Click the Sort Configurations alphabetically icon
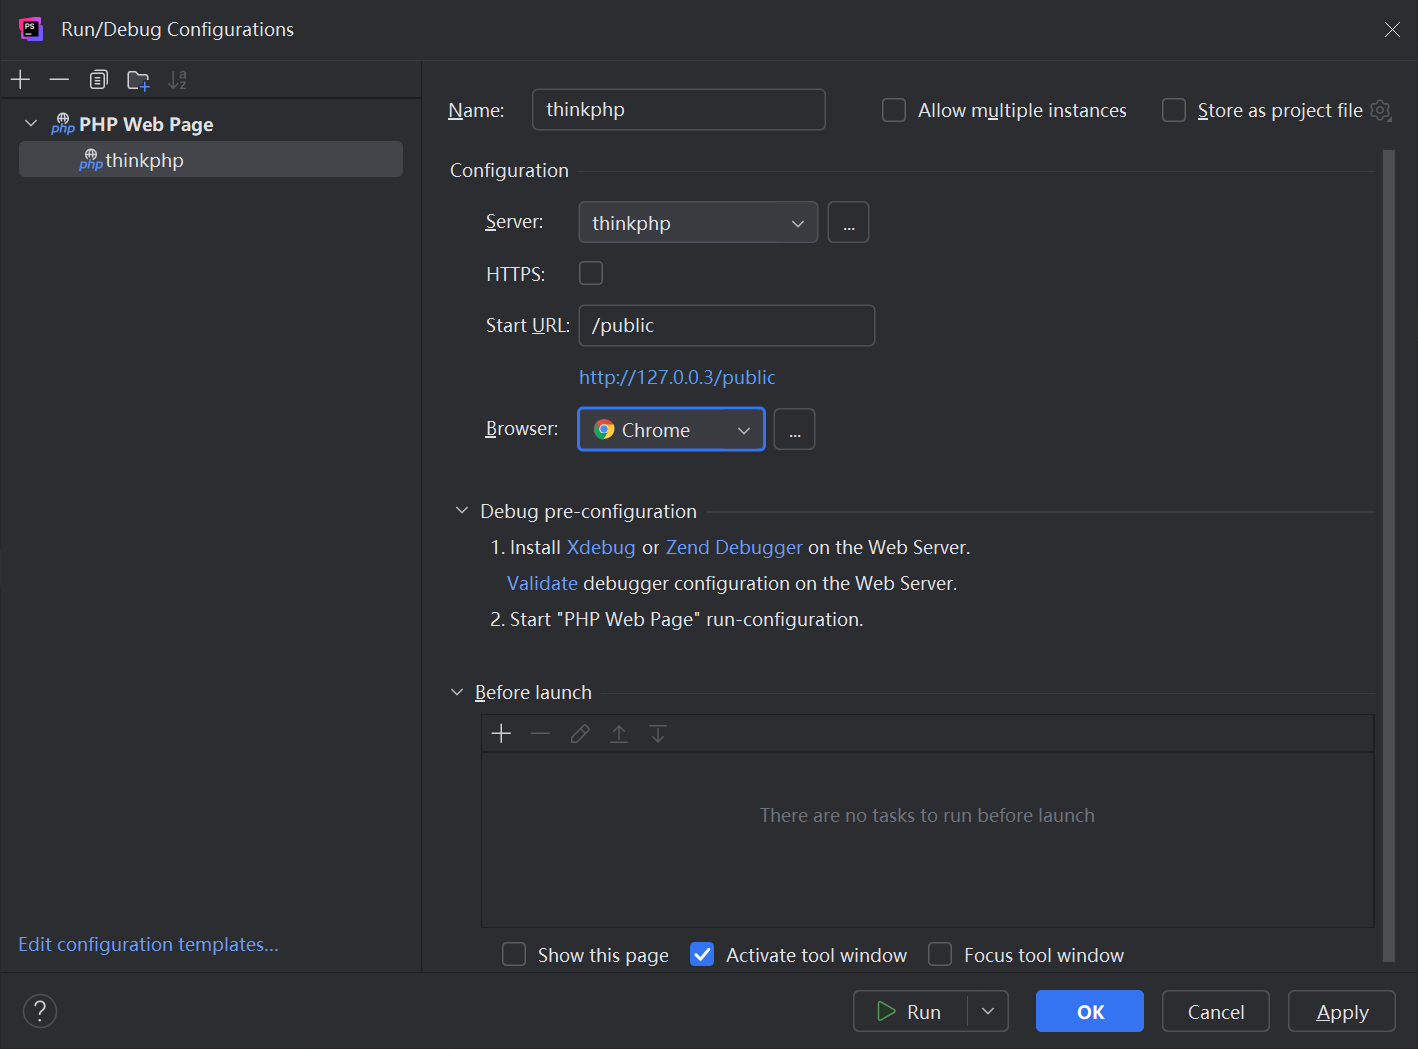1418x1049 pixels. tap(177, 80)
